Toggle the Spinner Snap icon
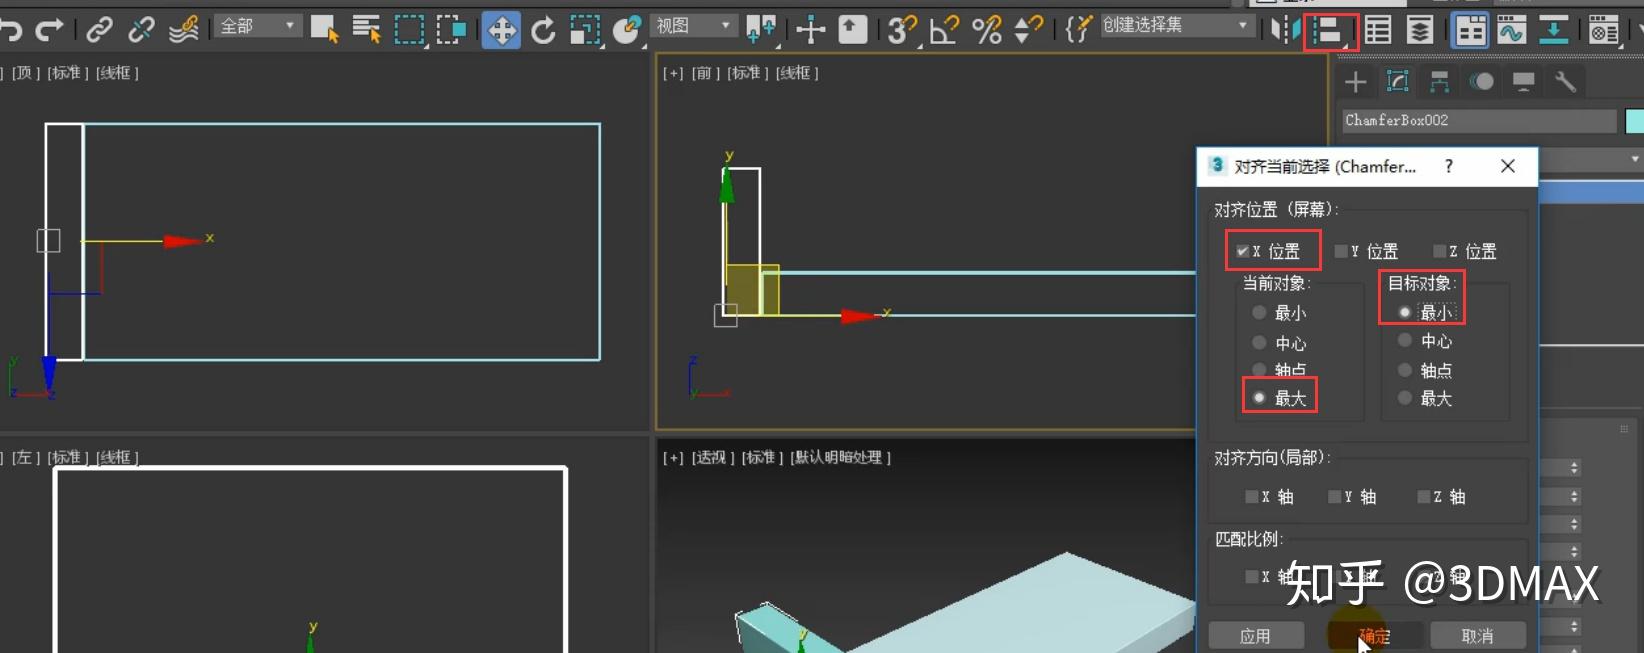1644x653 pixels. tap(1028, 30)
